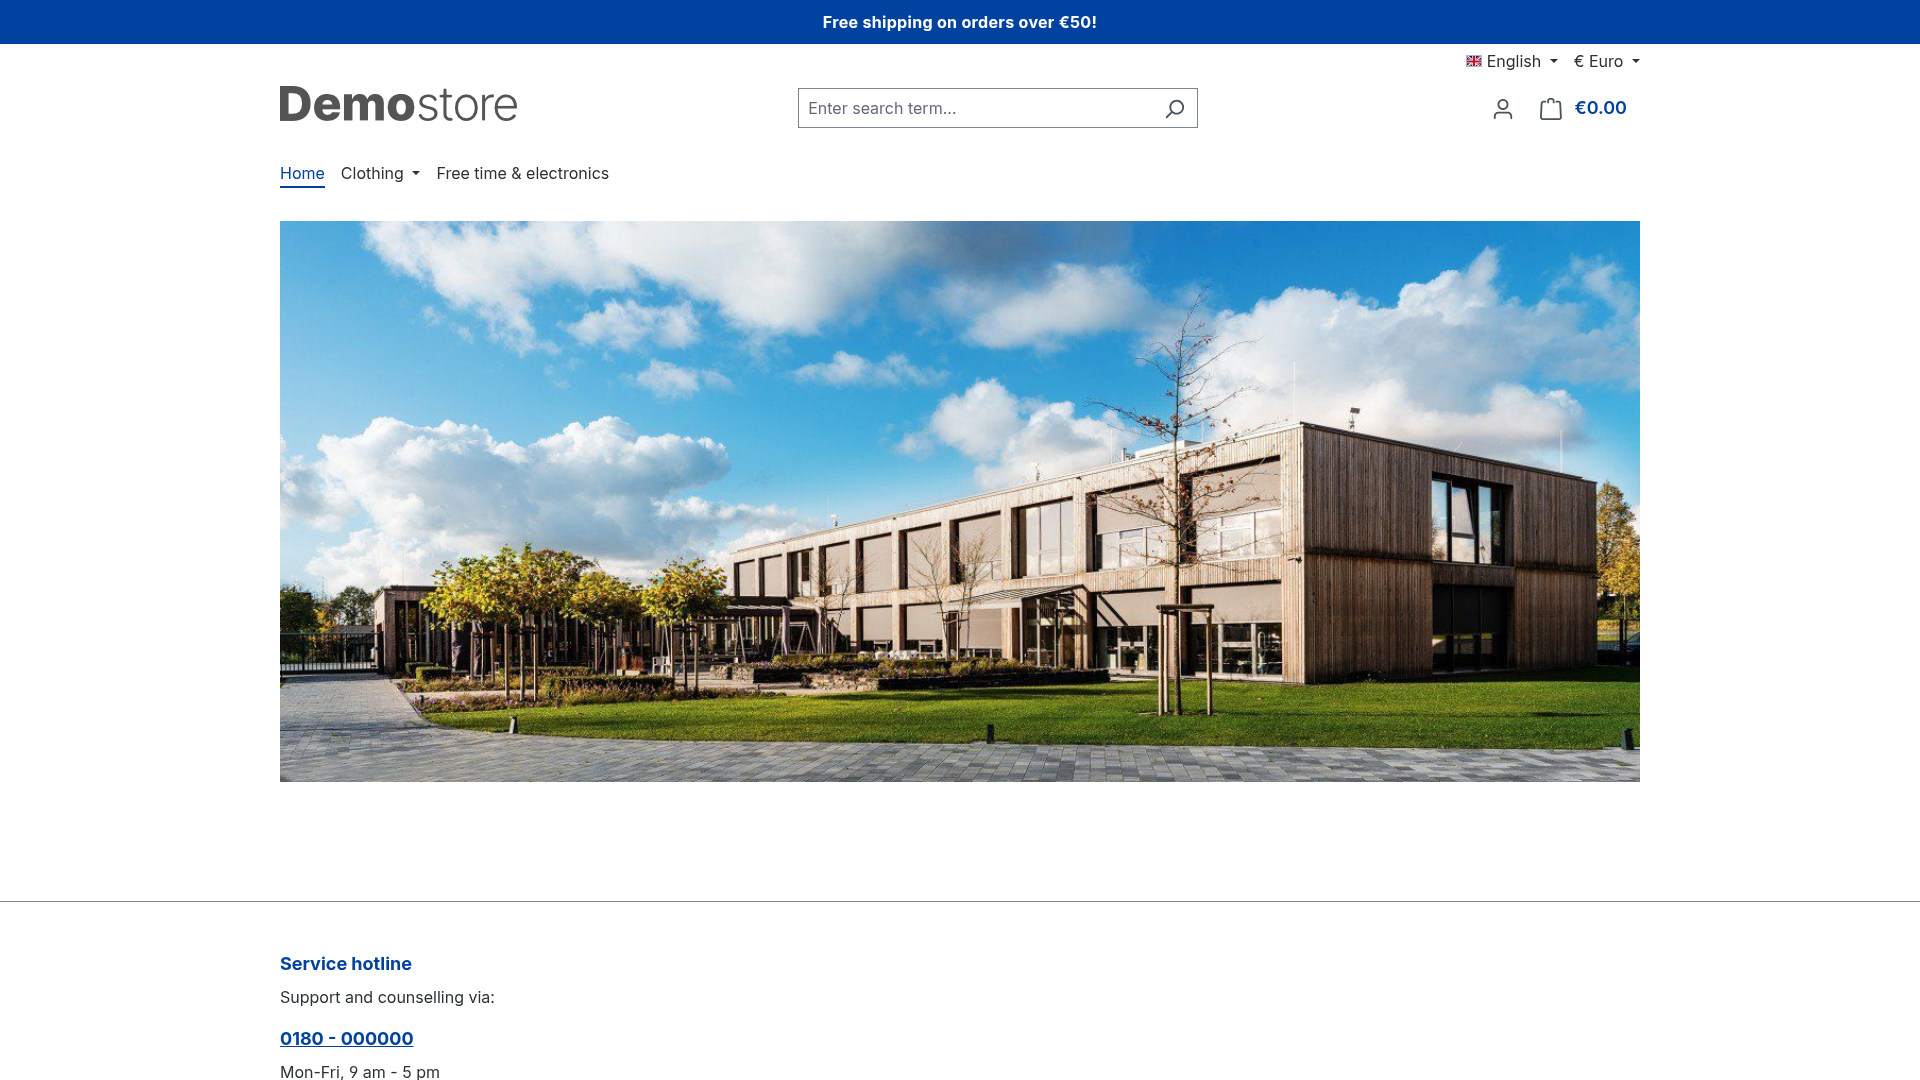Click the free shipping announcement banner
Viewport: 1920px width, 1080px height.
coord(960,22)
